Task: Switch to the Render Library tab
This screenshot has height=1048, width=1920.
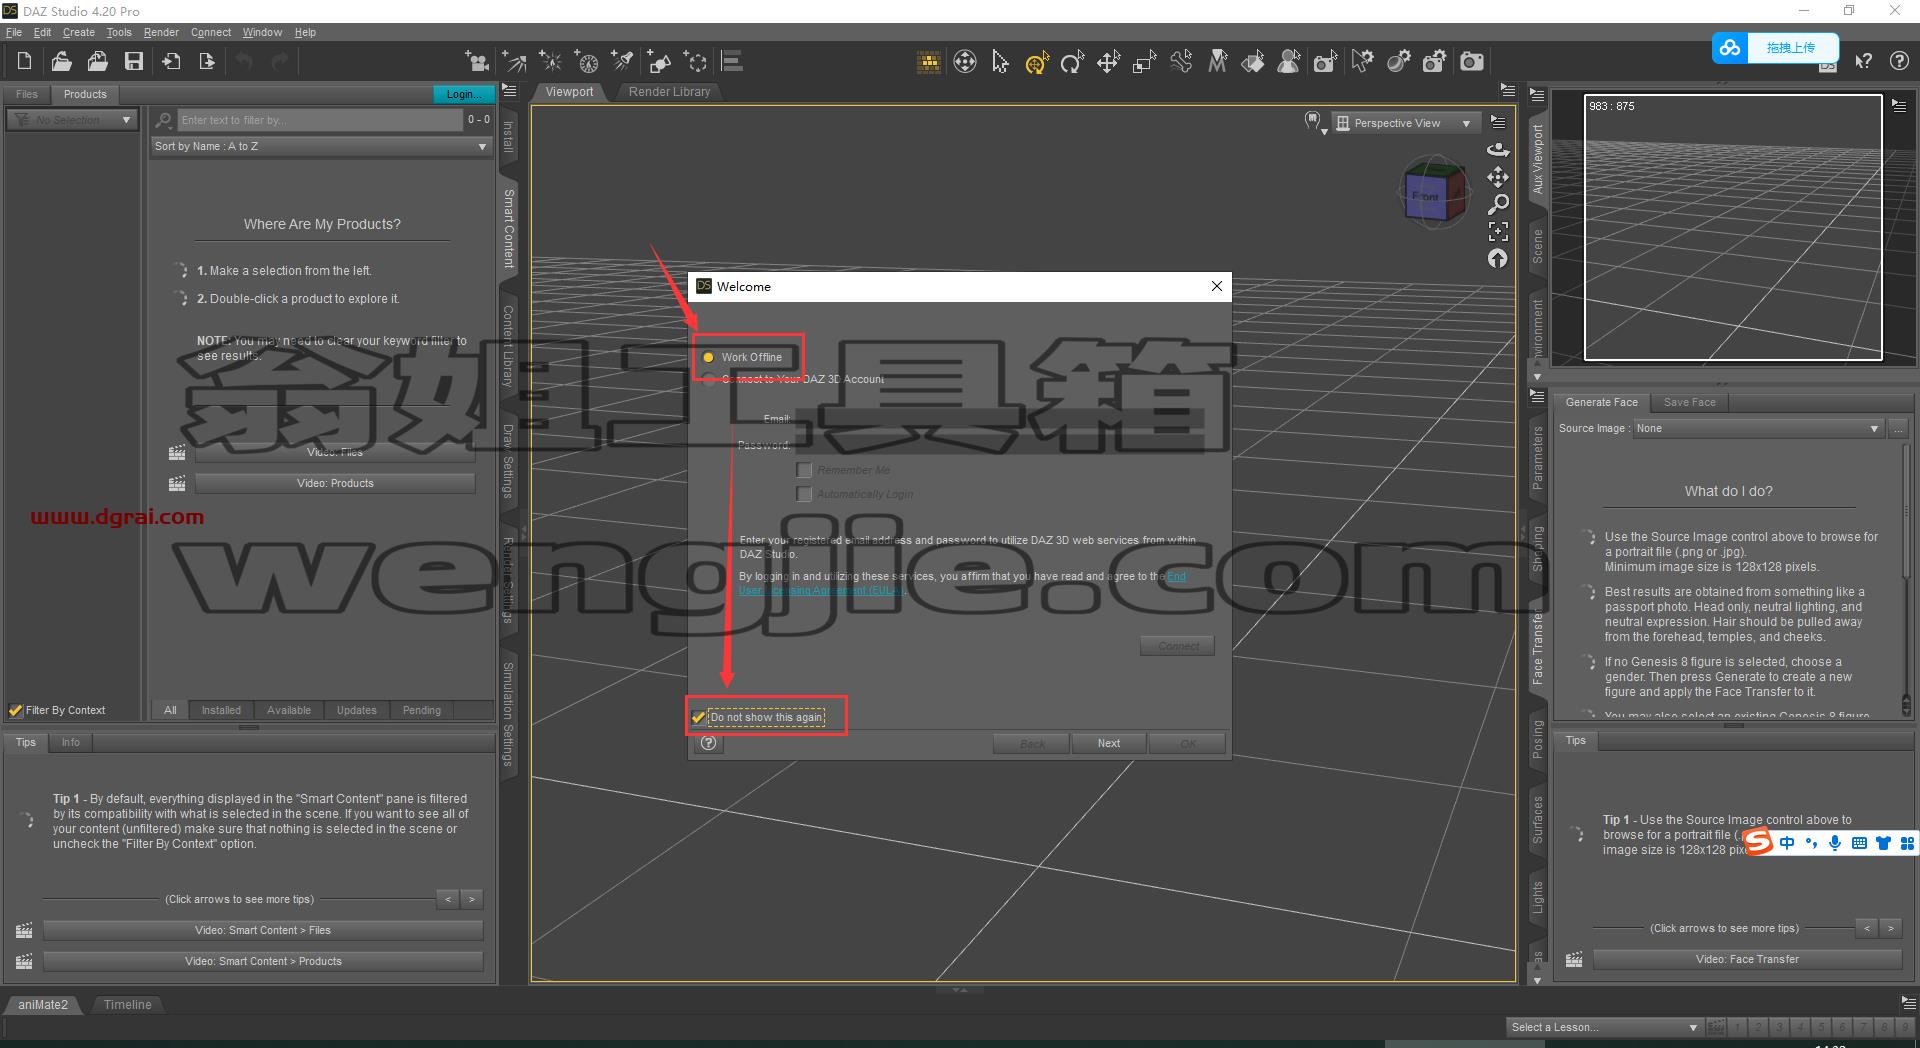Action: click(x=669, y=91)
